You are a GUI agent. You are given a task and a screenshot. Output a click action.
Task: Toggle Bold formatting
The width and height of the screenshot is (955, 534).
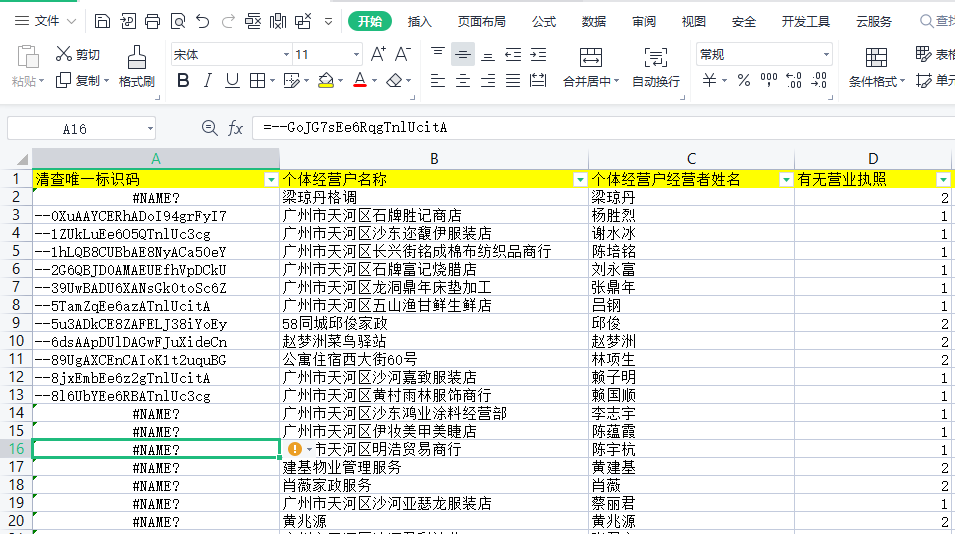[x=183, y=80]
